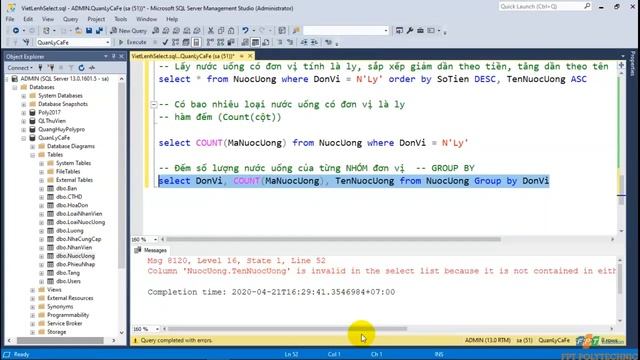Open the Window menu

[147, 19]
